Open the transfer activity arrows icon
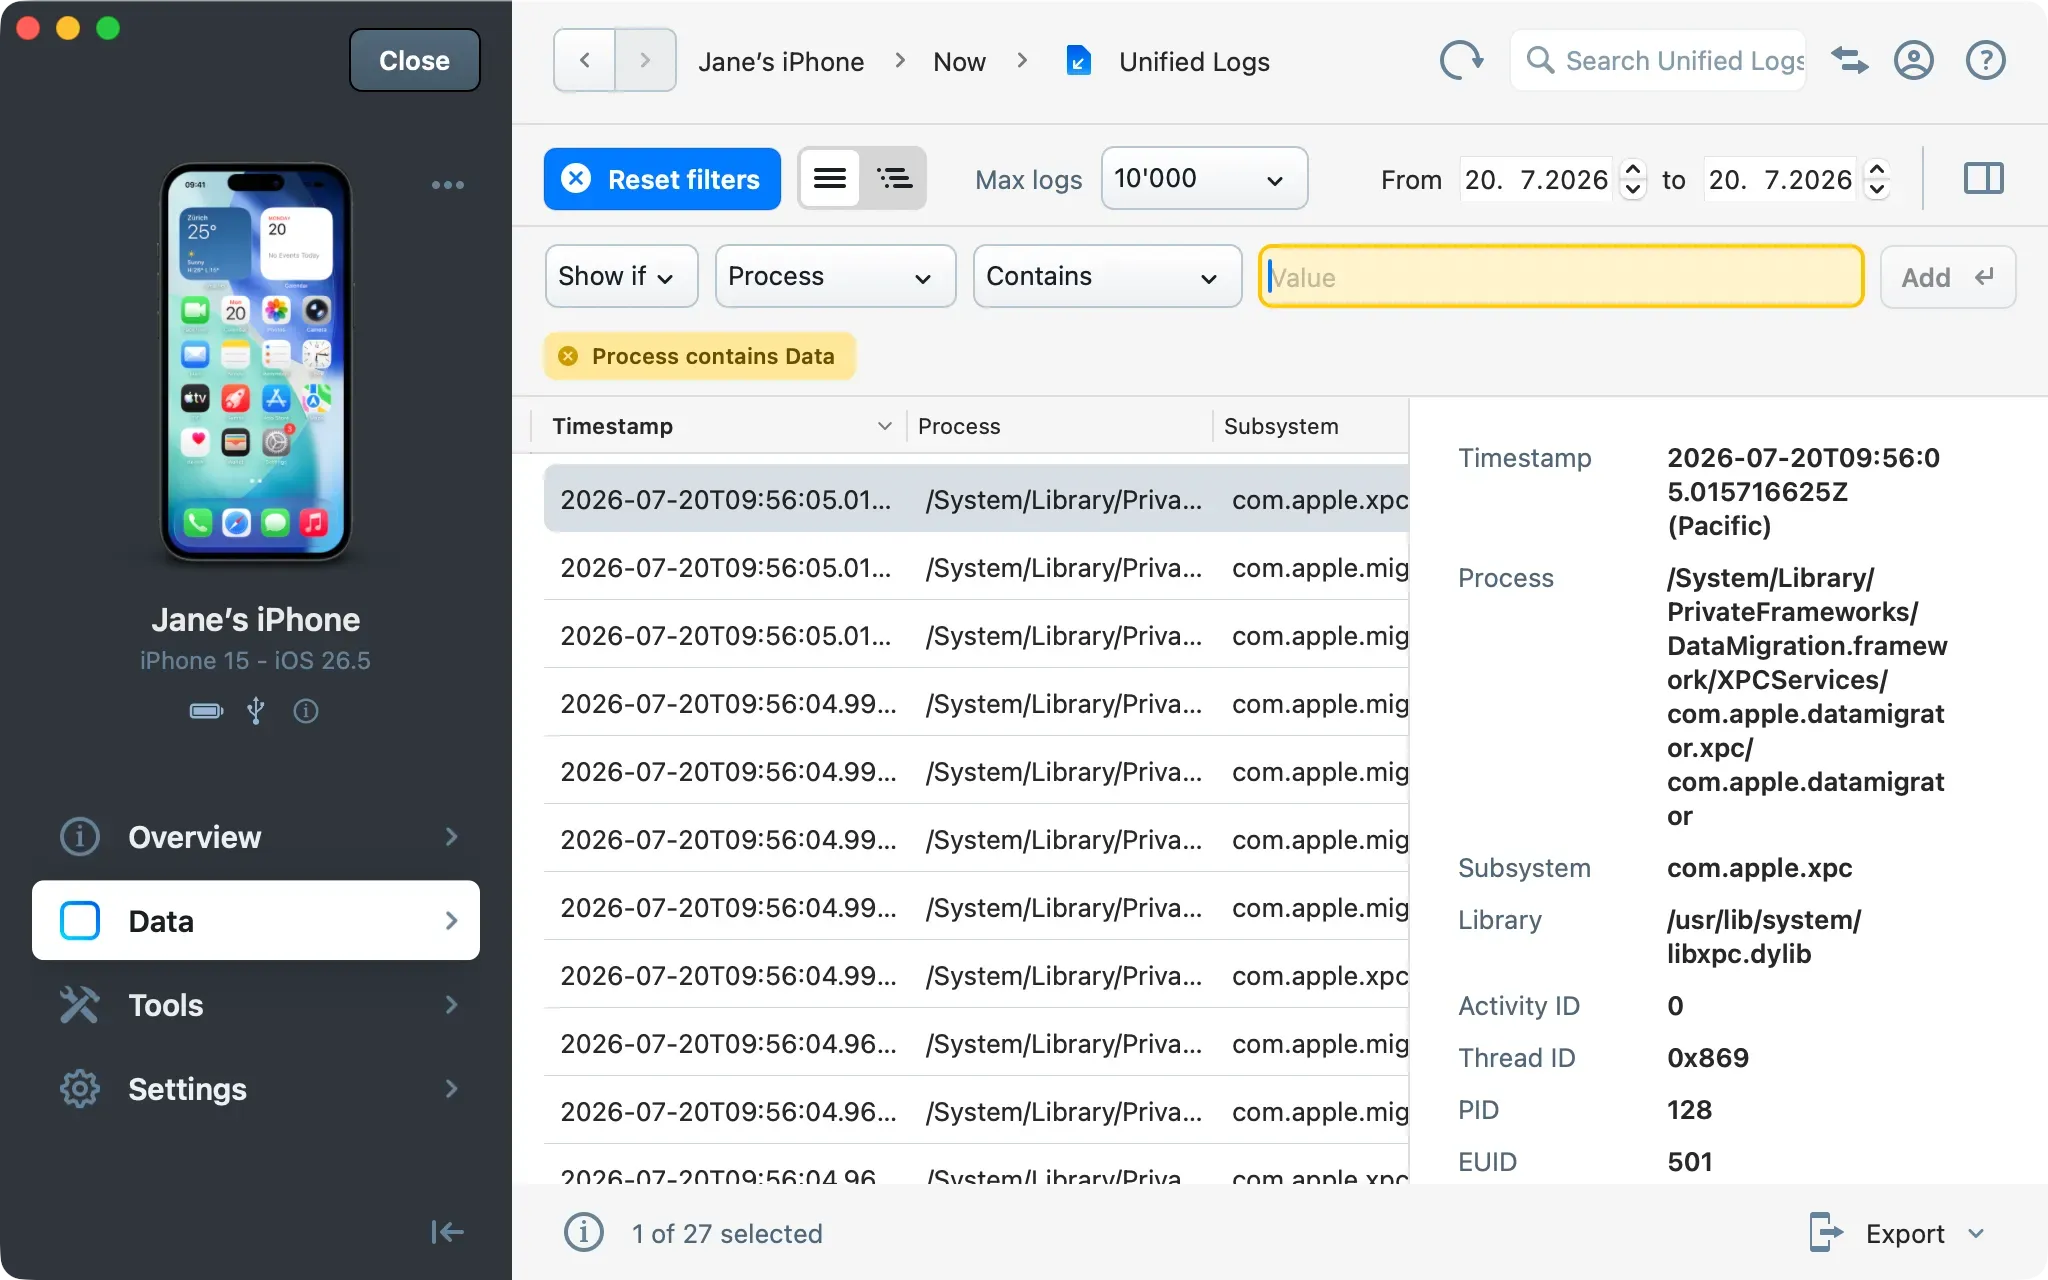 click(1850, 61)
